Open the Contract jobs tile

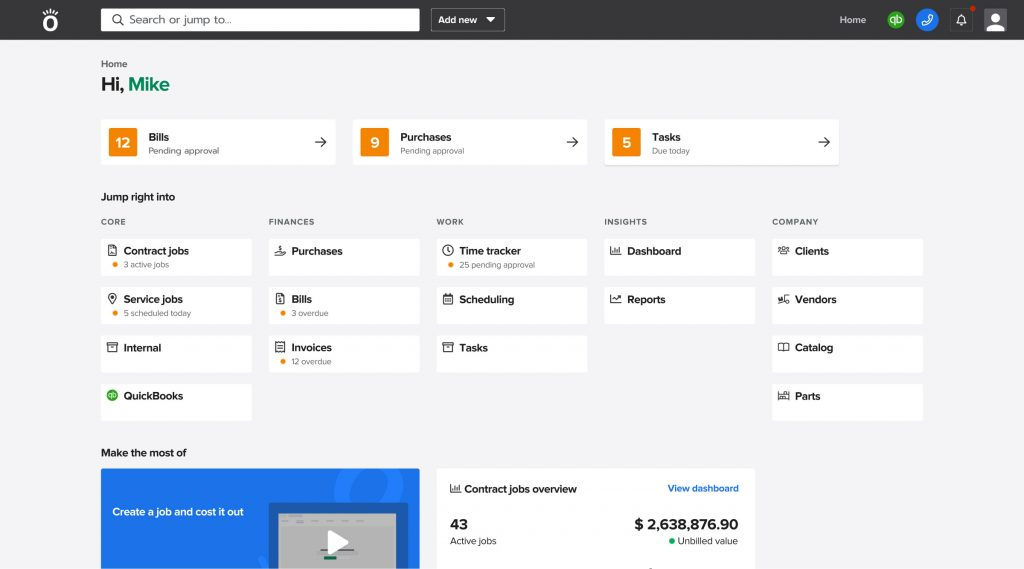(x=176, y=257)
